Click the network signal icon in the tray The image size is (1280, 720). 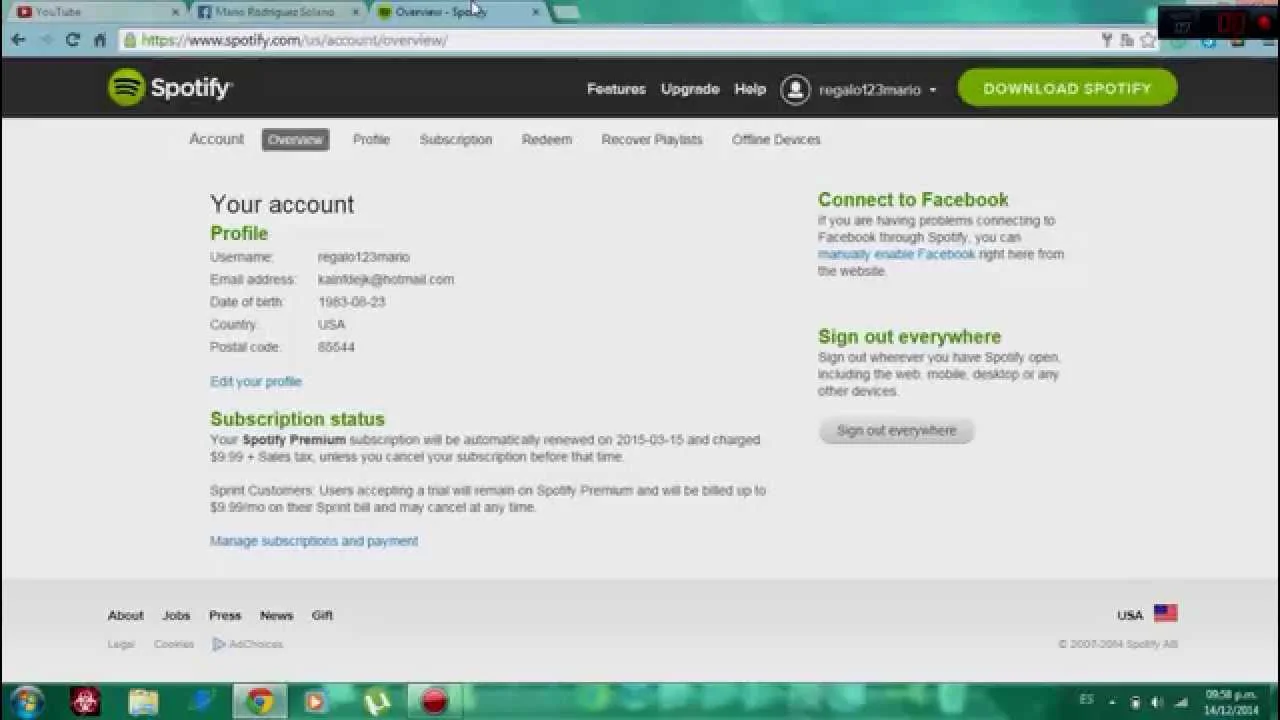click(x=1181, y=702)
